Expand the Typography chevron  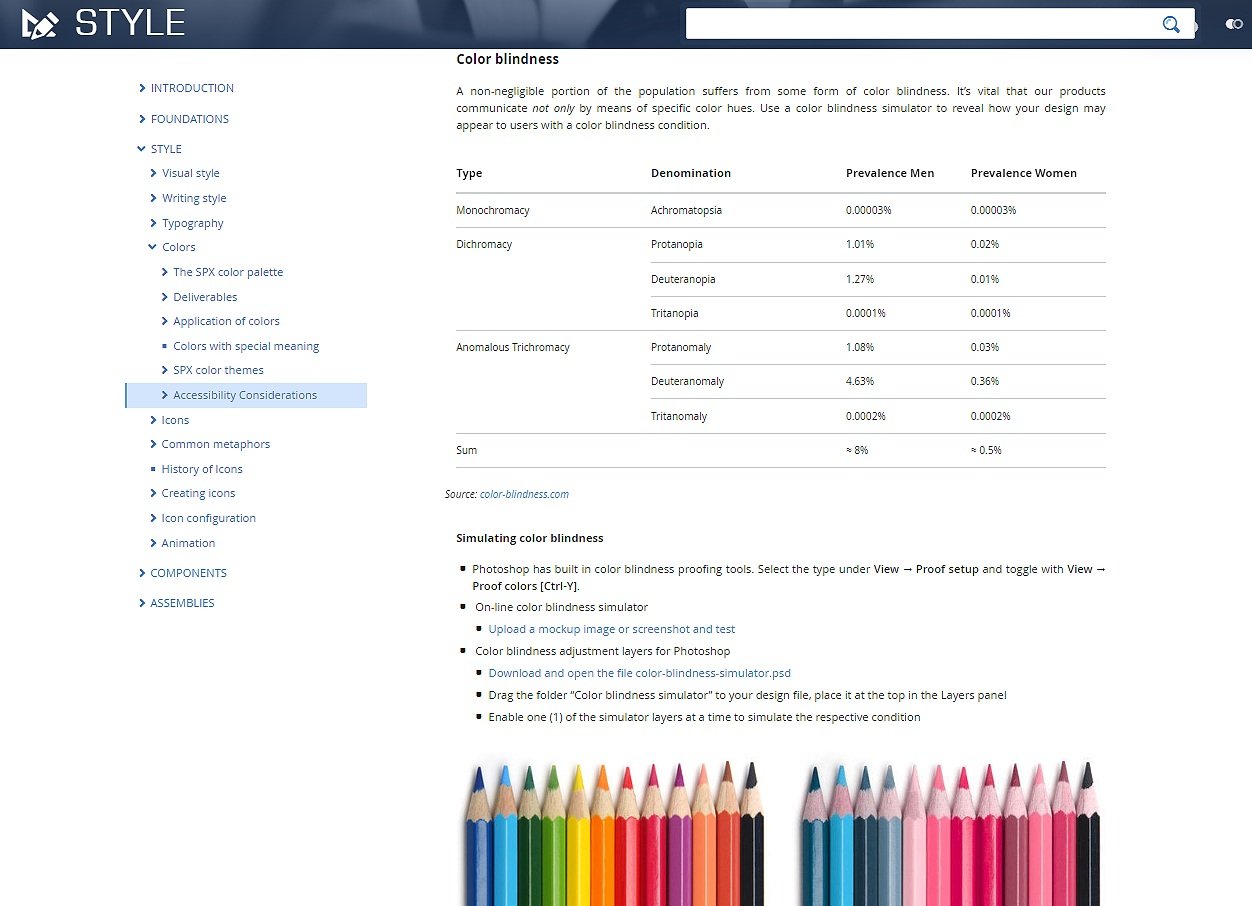[153, 223]
